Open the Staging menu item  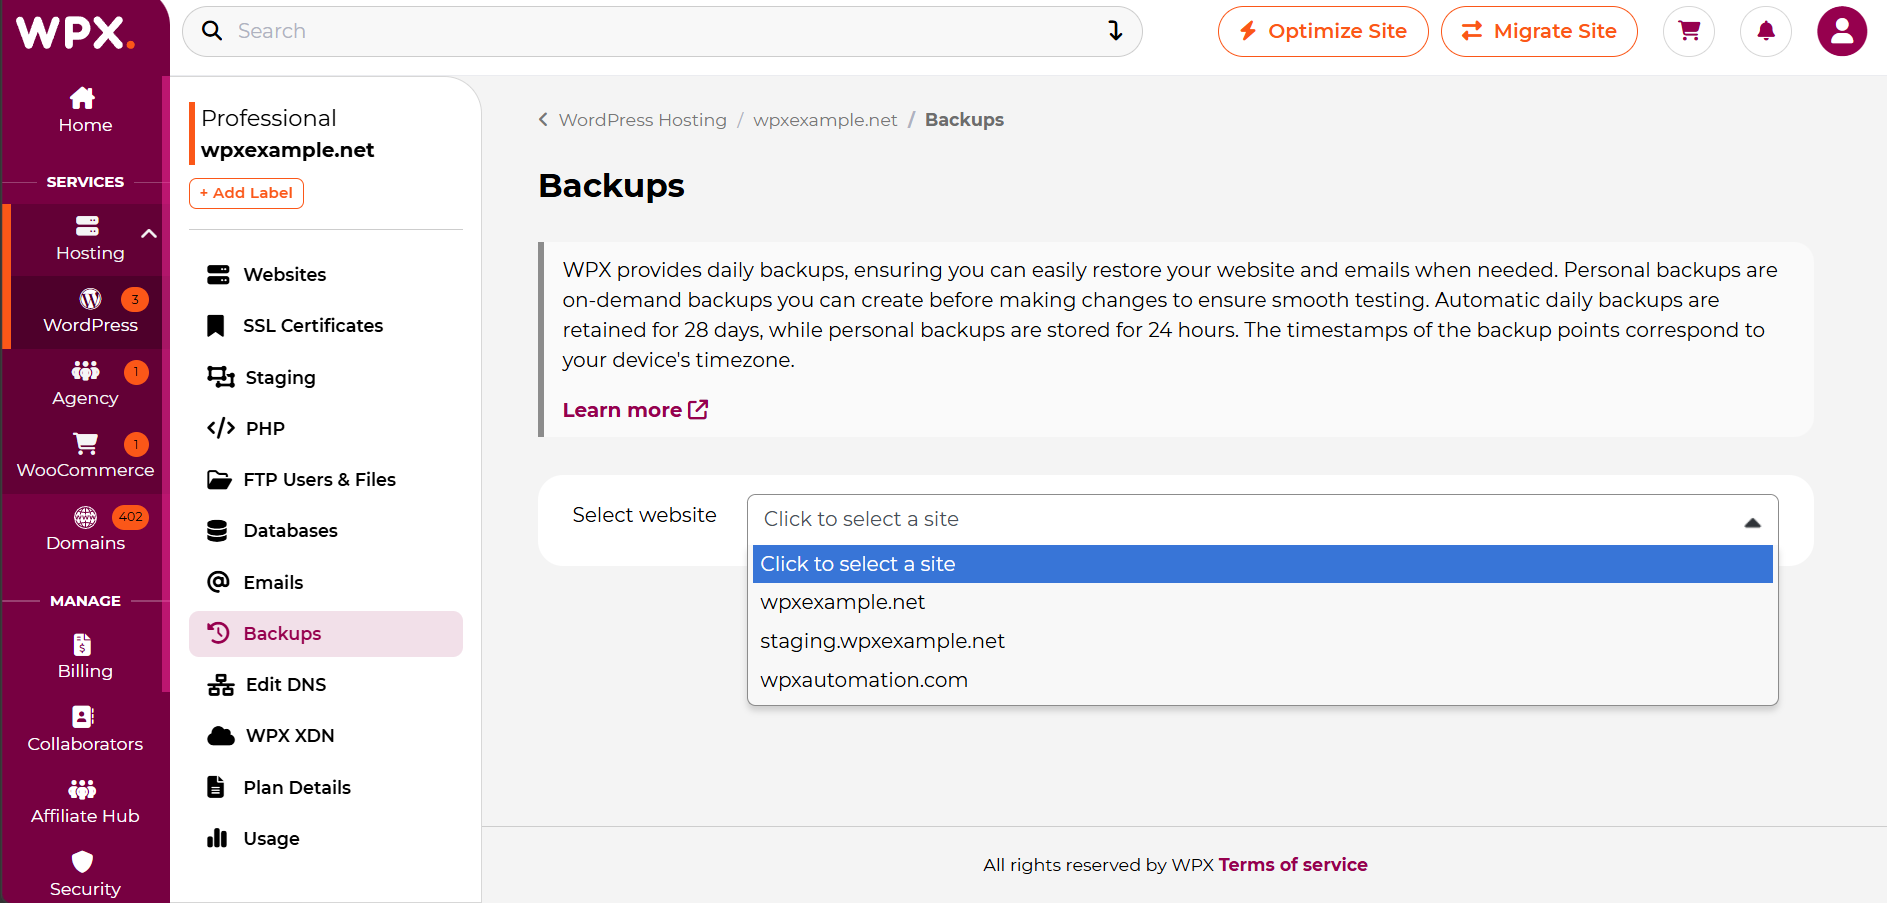326,377
